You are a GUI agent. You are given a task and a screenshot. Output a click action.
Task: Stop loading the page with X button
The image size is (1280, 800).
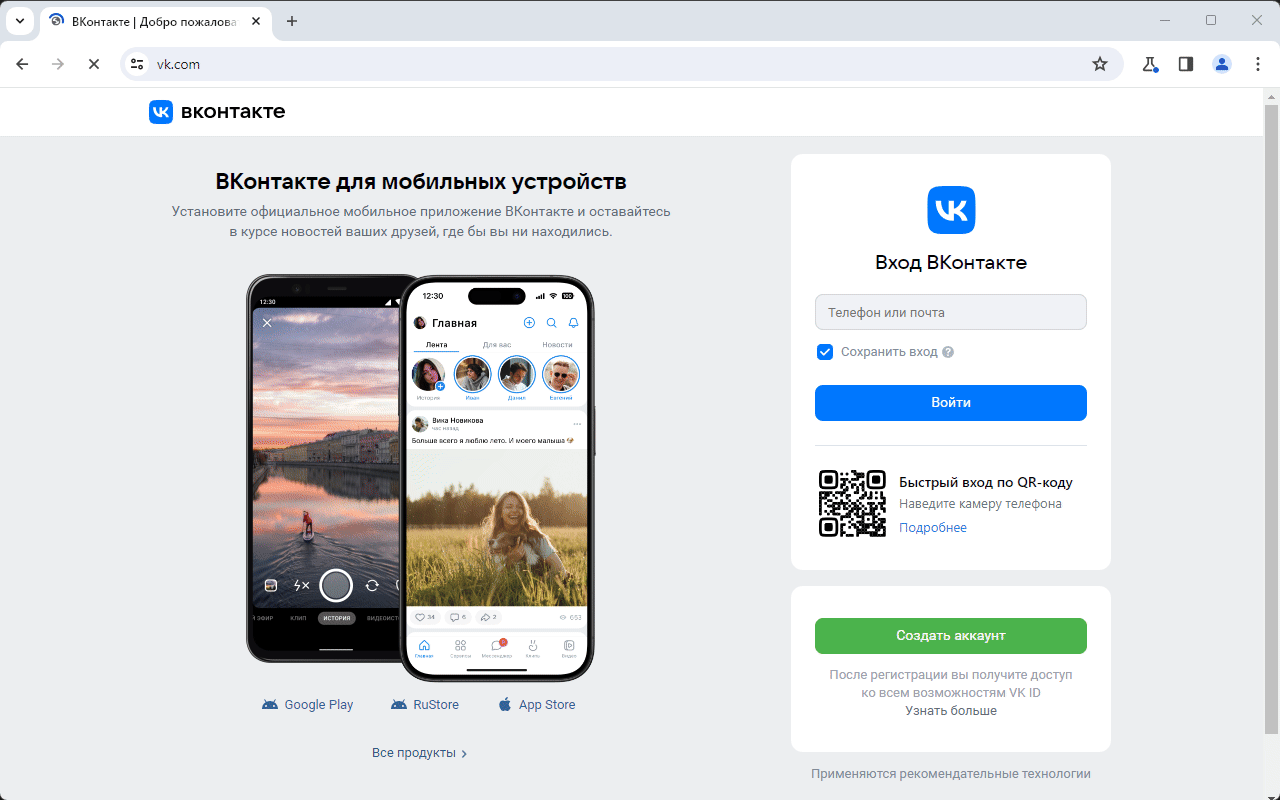[93, 64]
